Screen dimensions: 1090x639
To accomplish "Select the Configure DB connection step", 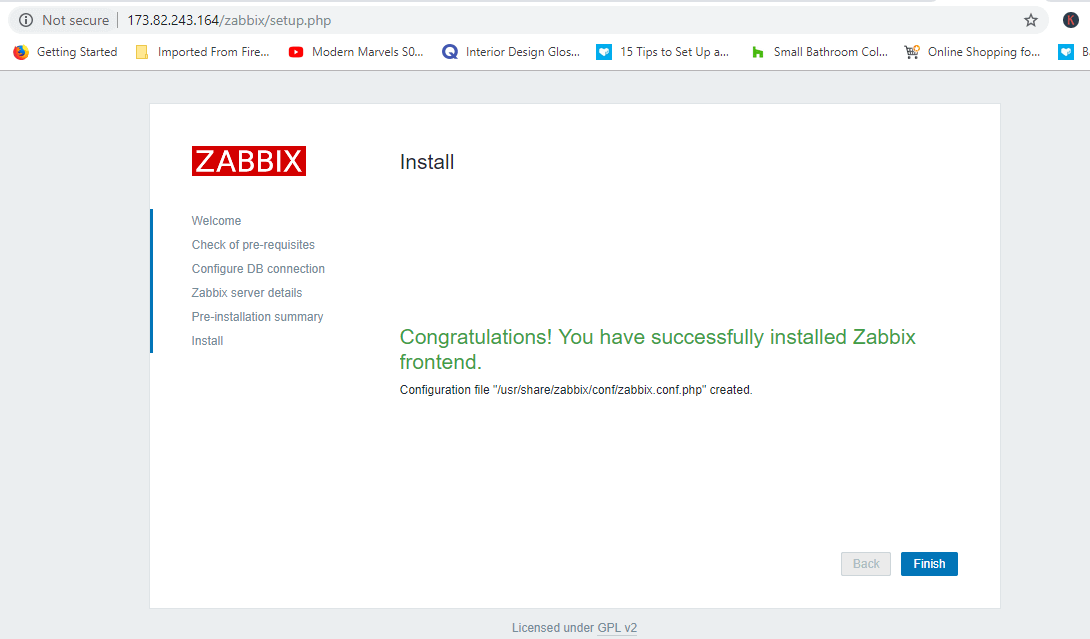I will tap(258, 269).
